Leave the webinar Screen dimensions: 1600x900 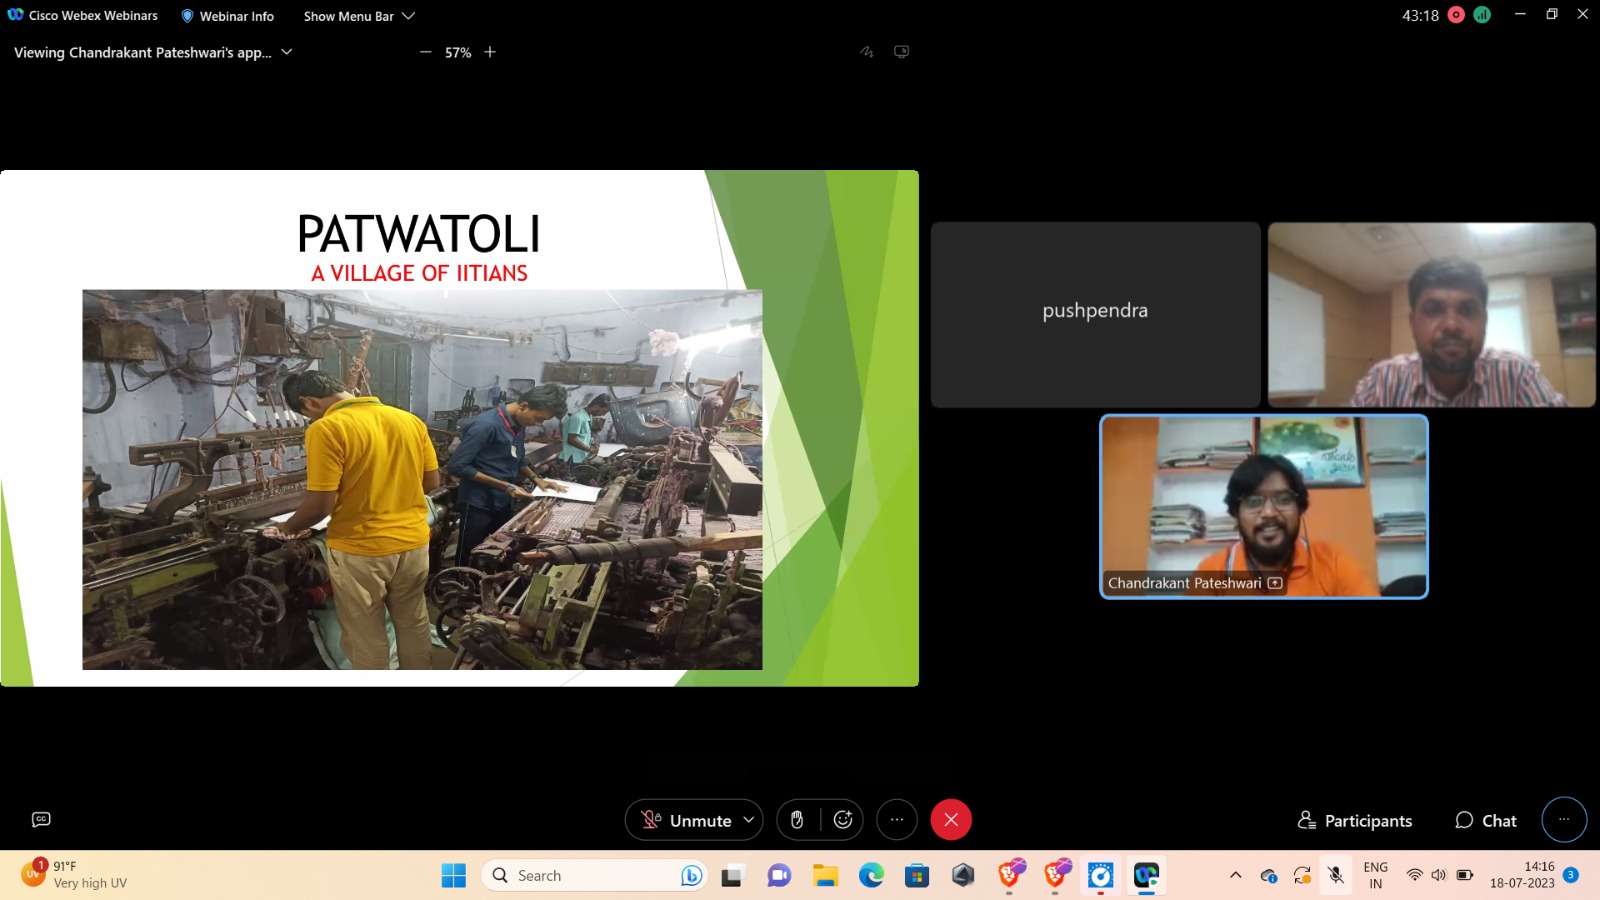point(951,819)
